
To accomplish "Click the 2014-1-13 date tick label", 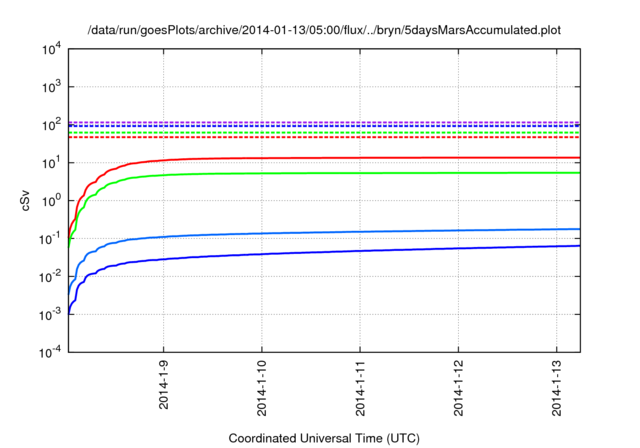I will pyautogui.click(x=557, y=388).
